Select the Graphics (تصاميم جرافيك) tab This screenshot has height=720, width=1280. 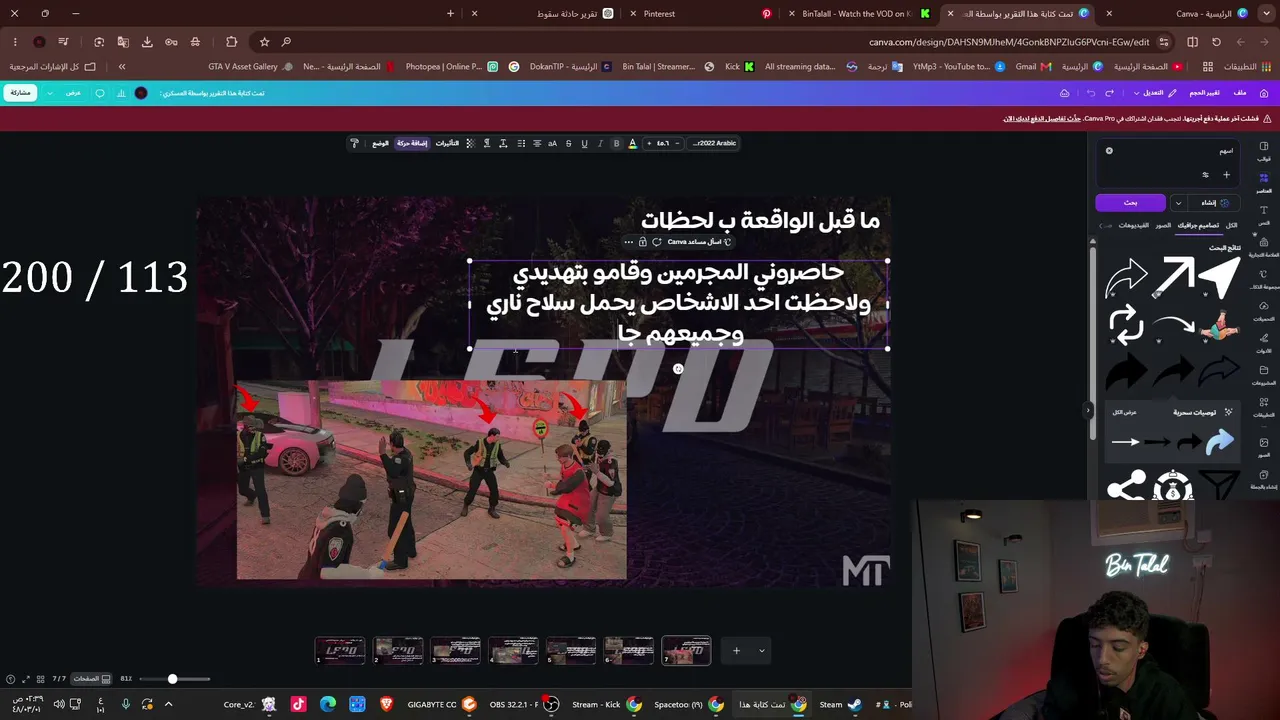[x=1198, y=225]
